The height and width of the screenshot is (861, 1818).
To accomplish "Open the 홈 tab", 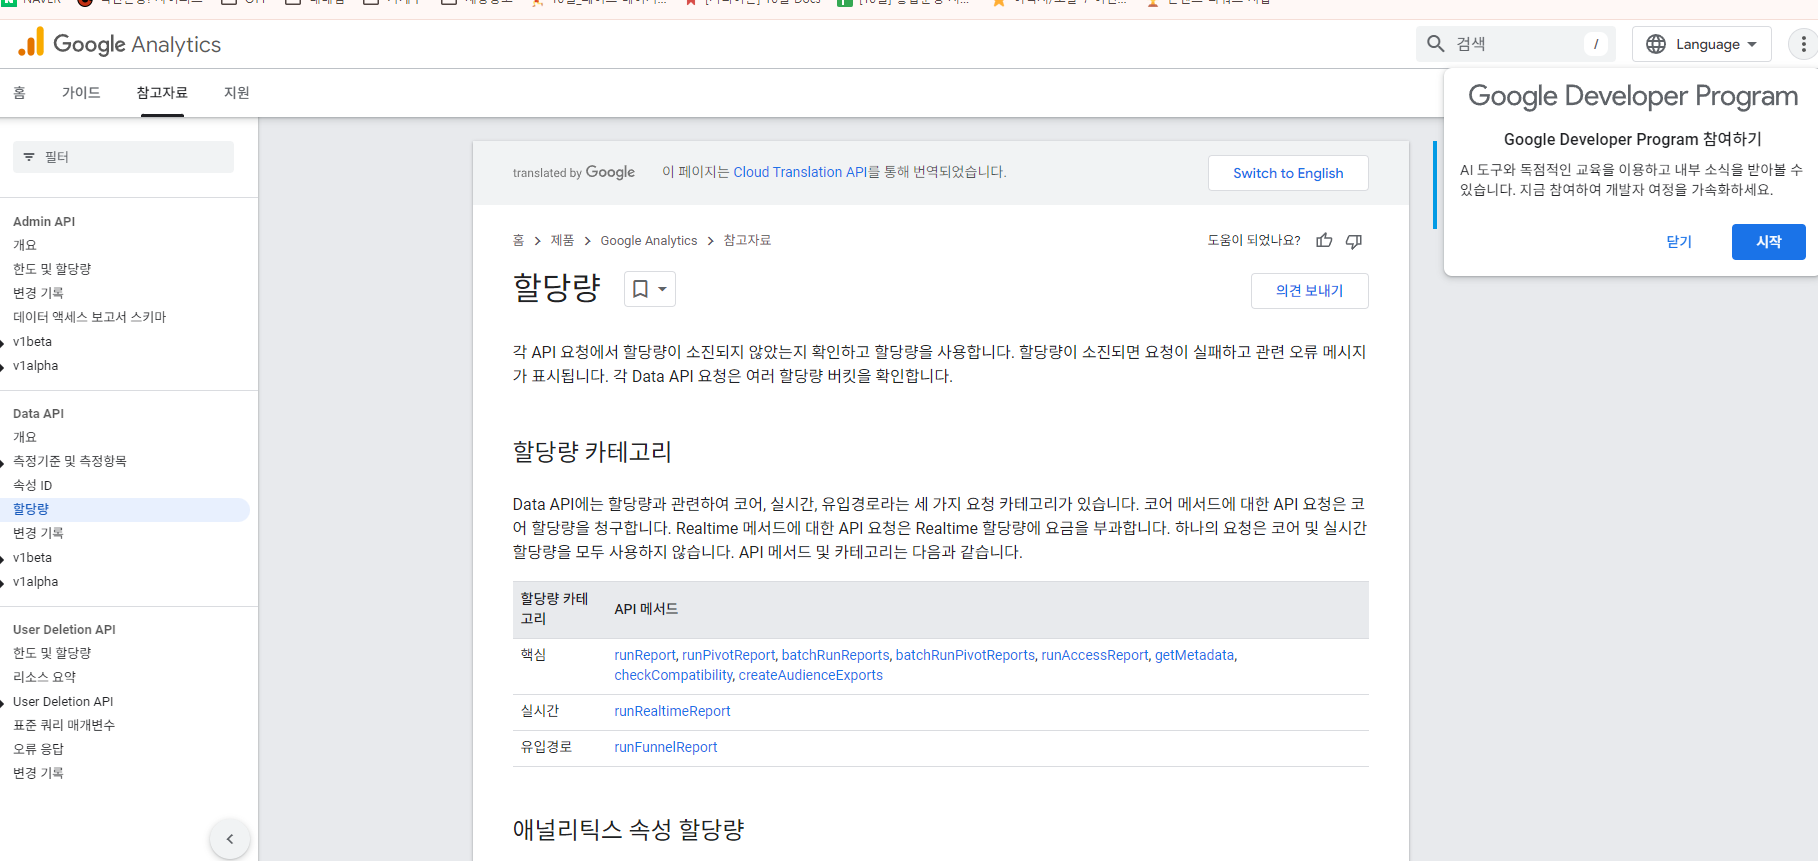I will click(19, 92).
